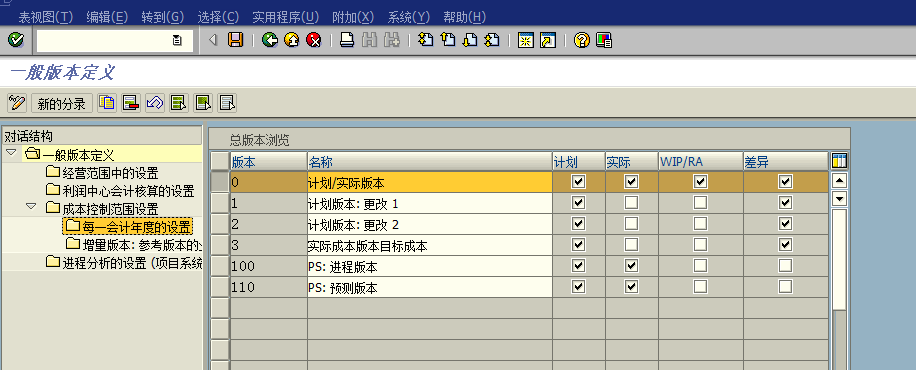Click the 名称 column header

(x=429, y=161)
